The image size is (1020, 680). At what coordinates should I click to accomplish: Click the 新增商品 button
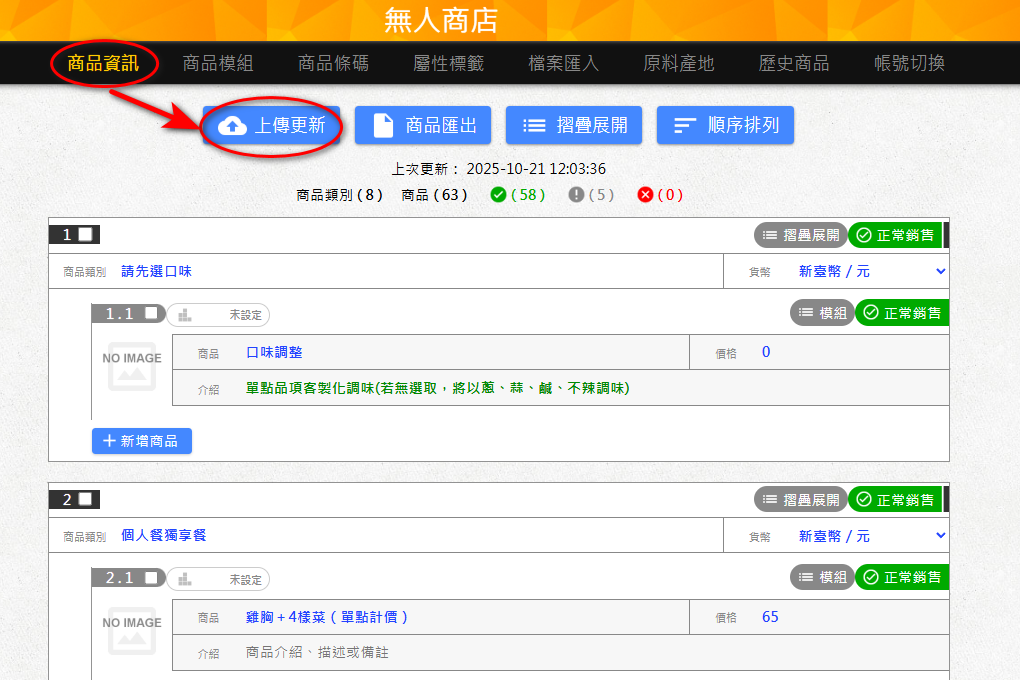pos(141,441)
